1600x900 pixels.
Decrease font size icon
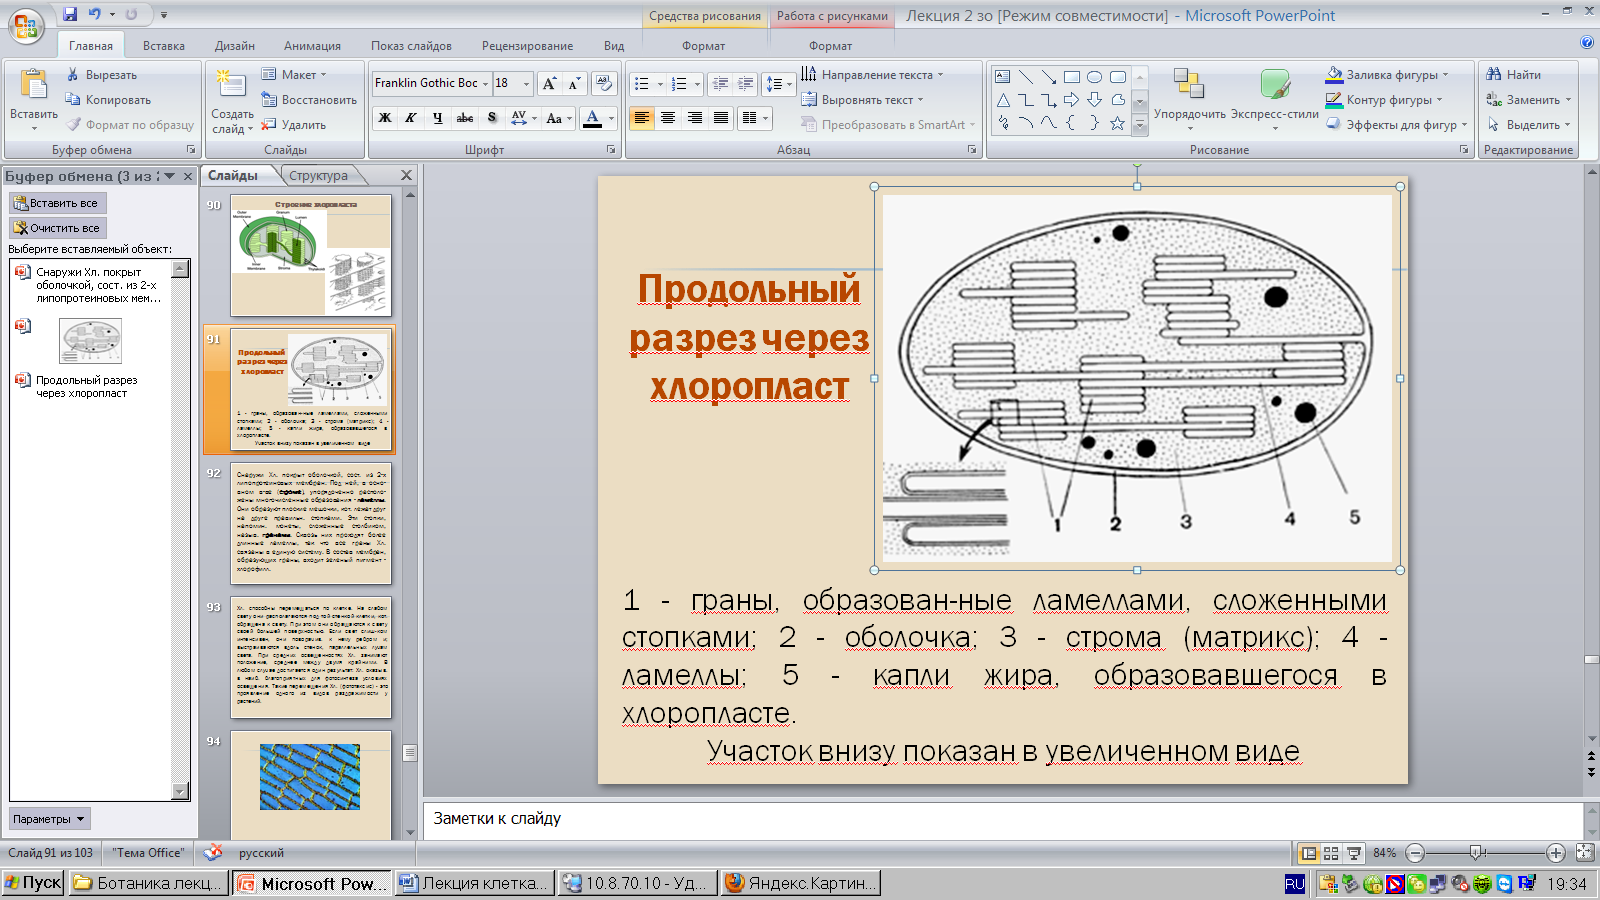(574, 84)
